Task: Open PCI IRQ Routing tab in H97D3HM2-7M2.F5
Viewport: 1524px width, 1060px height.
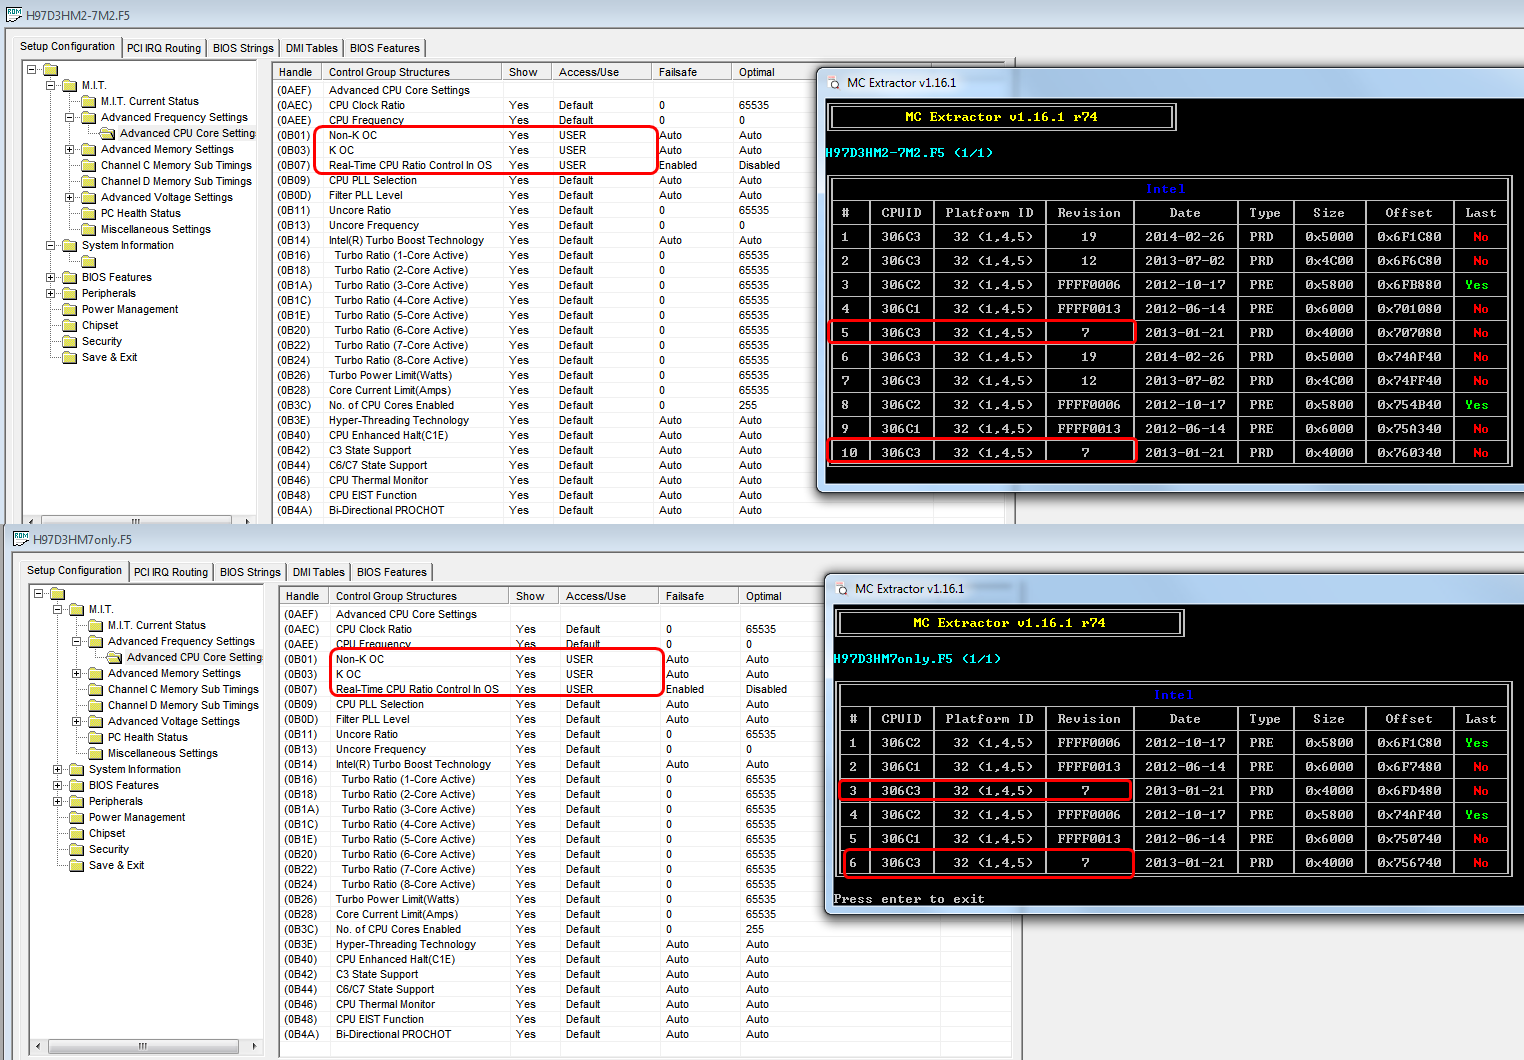Action: tap(164, 48)
